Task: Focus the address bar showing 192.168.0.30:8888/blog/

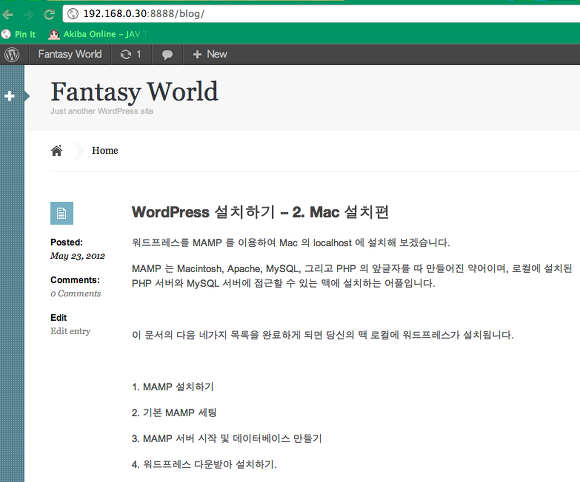Action: (321, 14)
